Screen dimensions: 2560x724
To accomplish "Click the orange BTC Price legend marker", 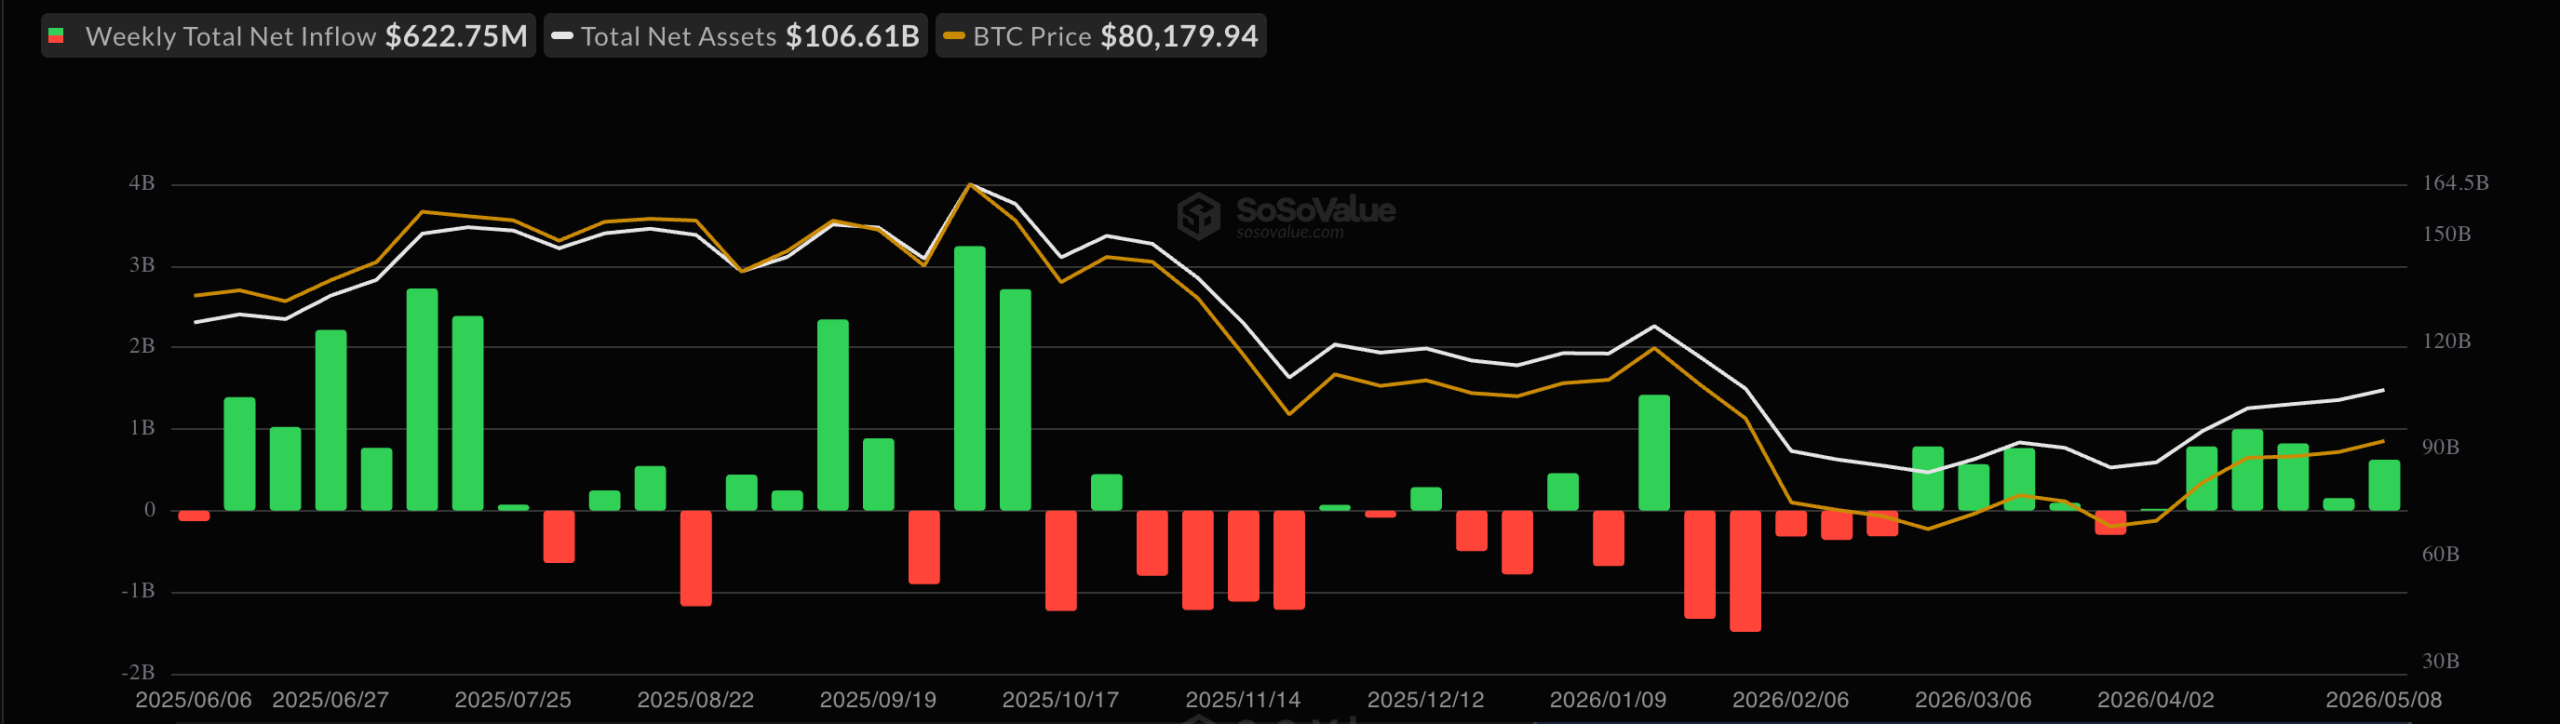I will click(954, 36).
